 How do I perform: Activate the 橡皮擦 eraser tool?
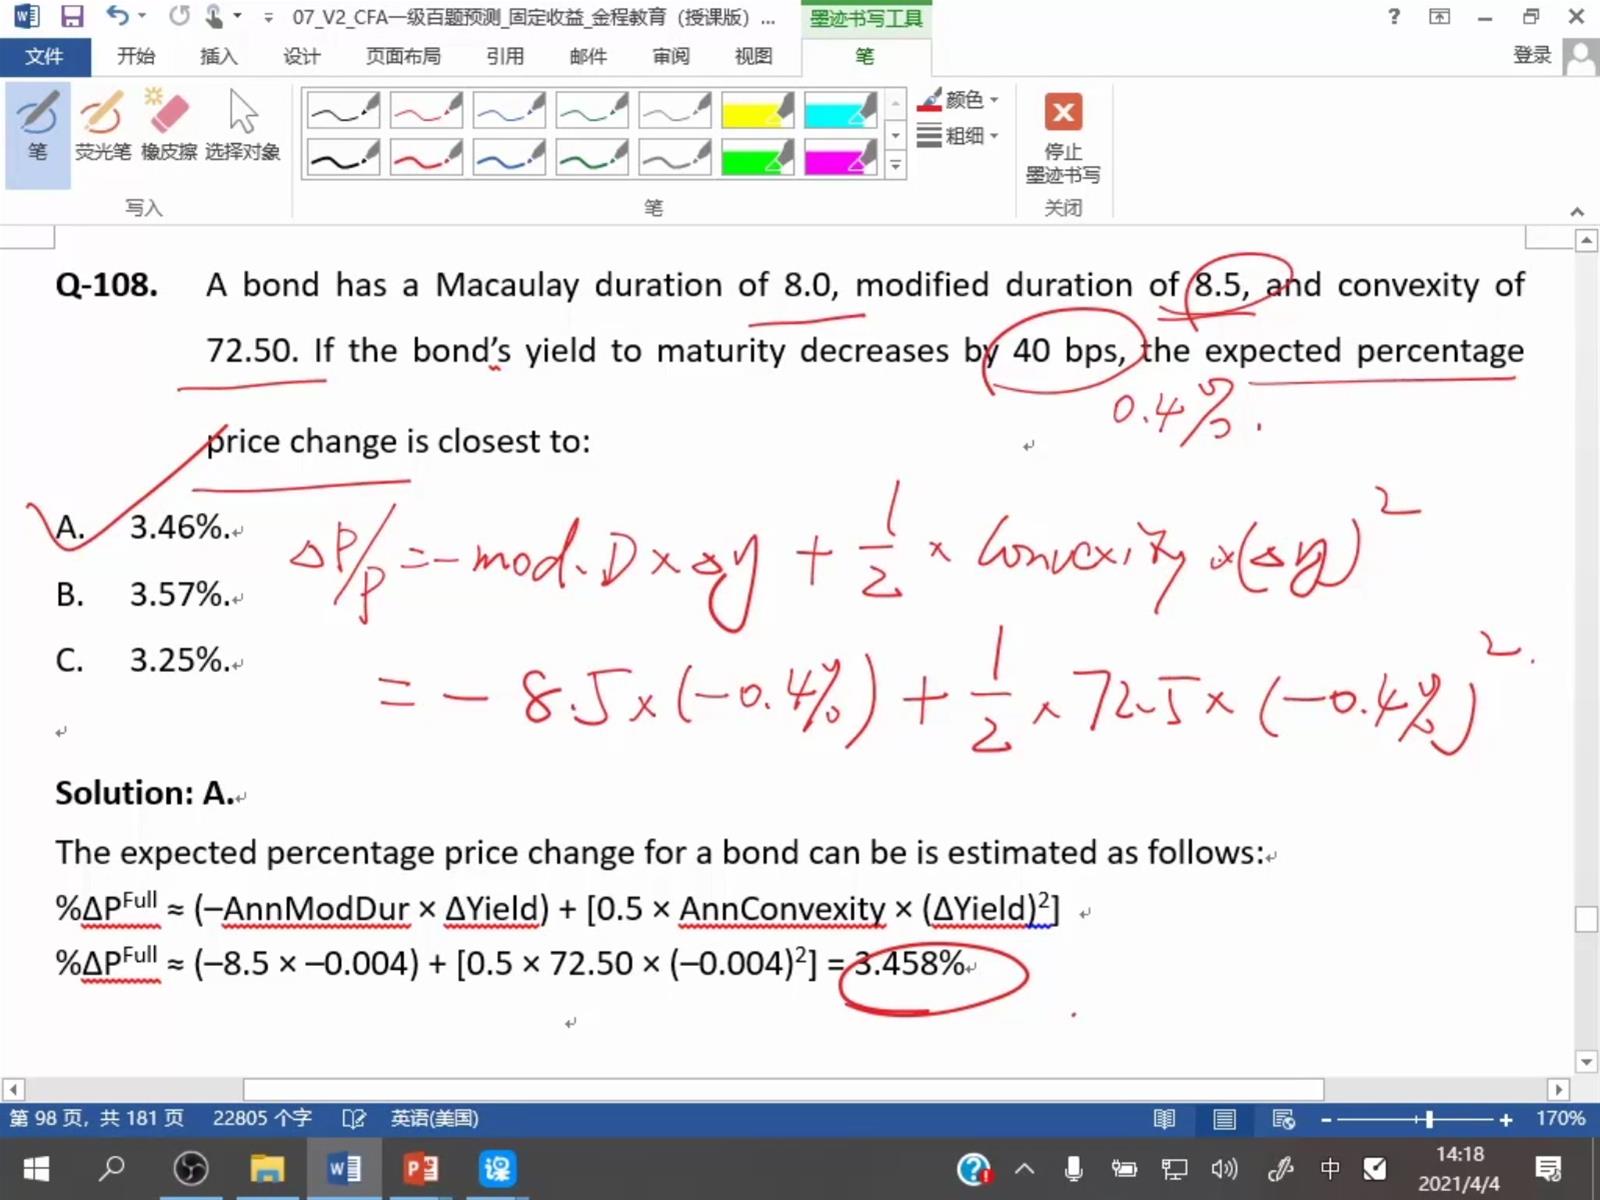click(x=169, y=128)
